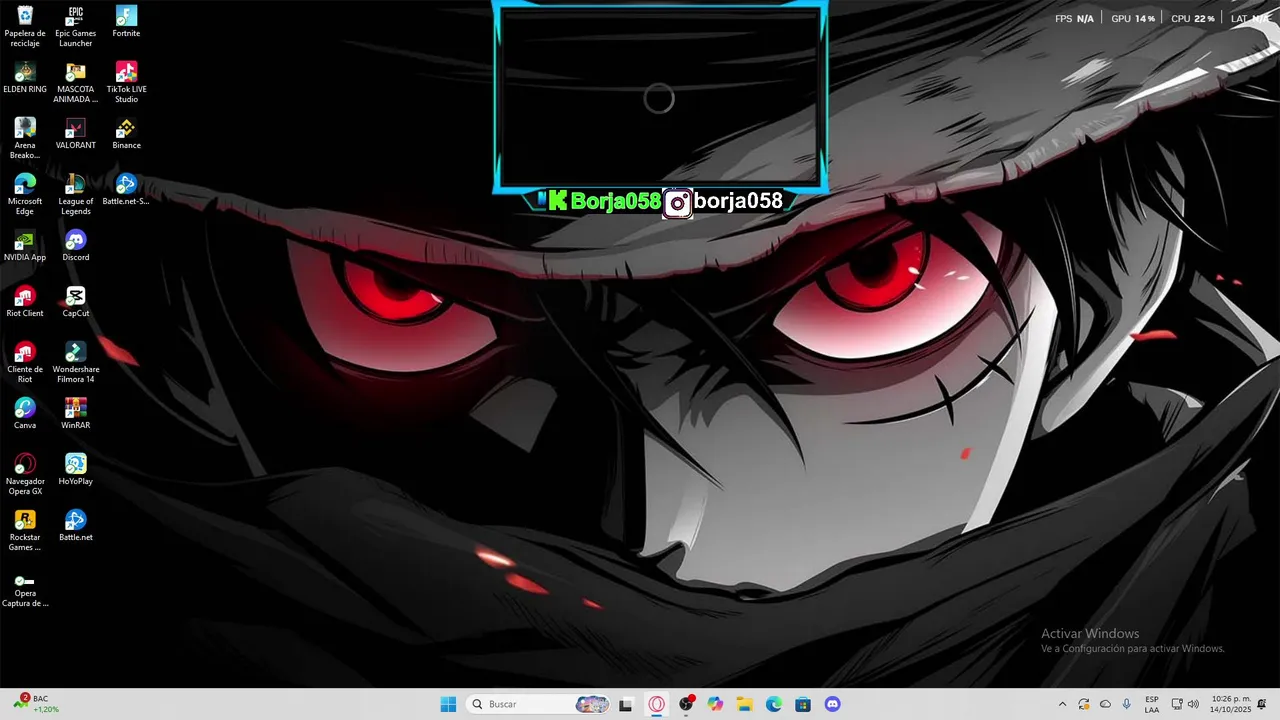The height and width of the screenshot is (720, 1280).
Task: Click the VALORANT desktop shortcut
Action: coord(76,133)
